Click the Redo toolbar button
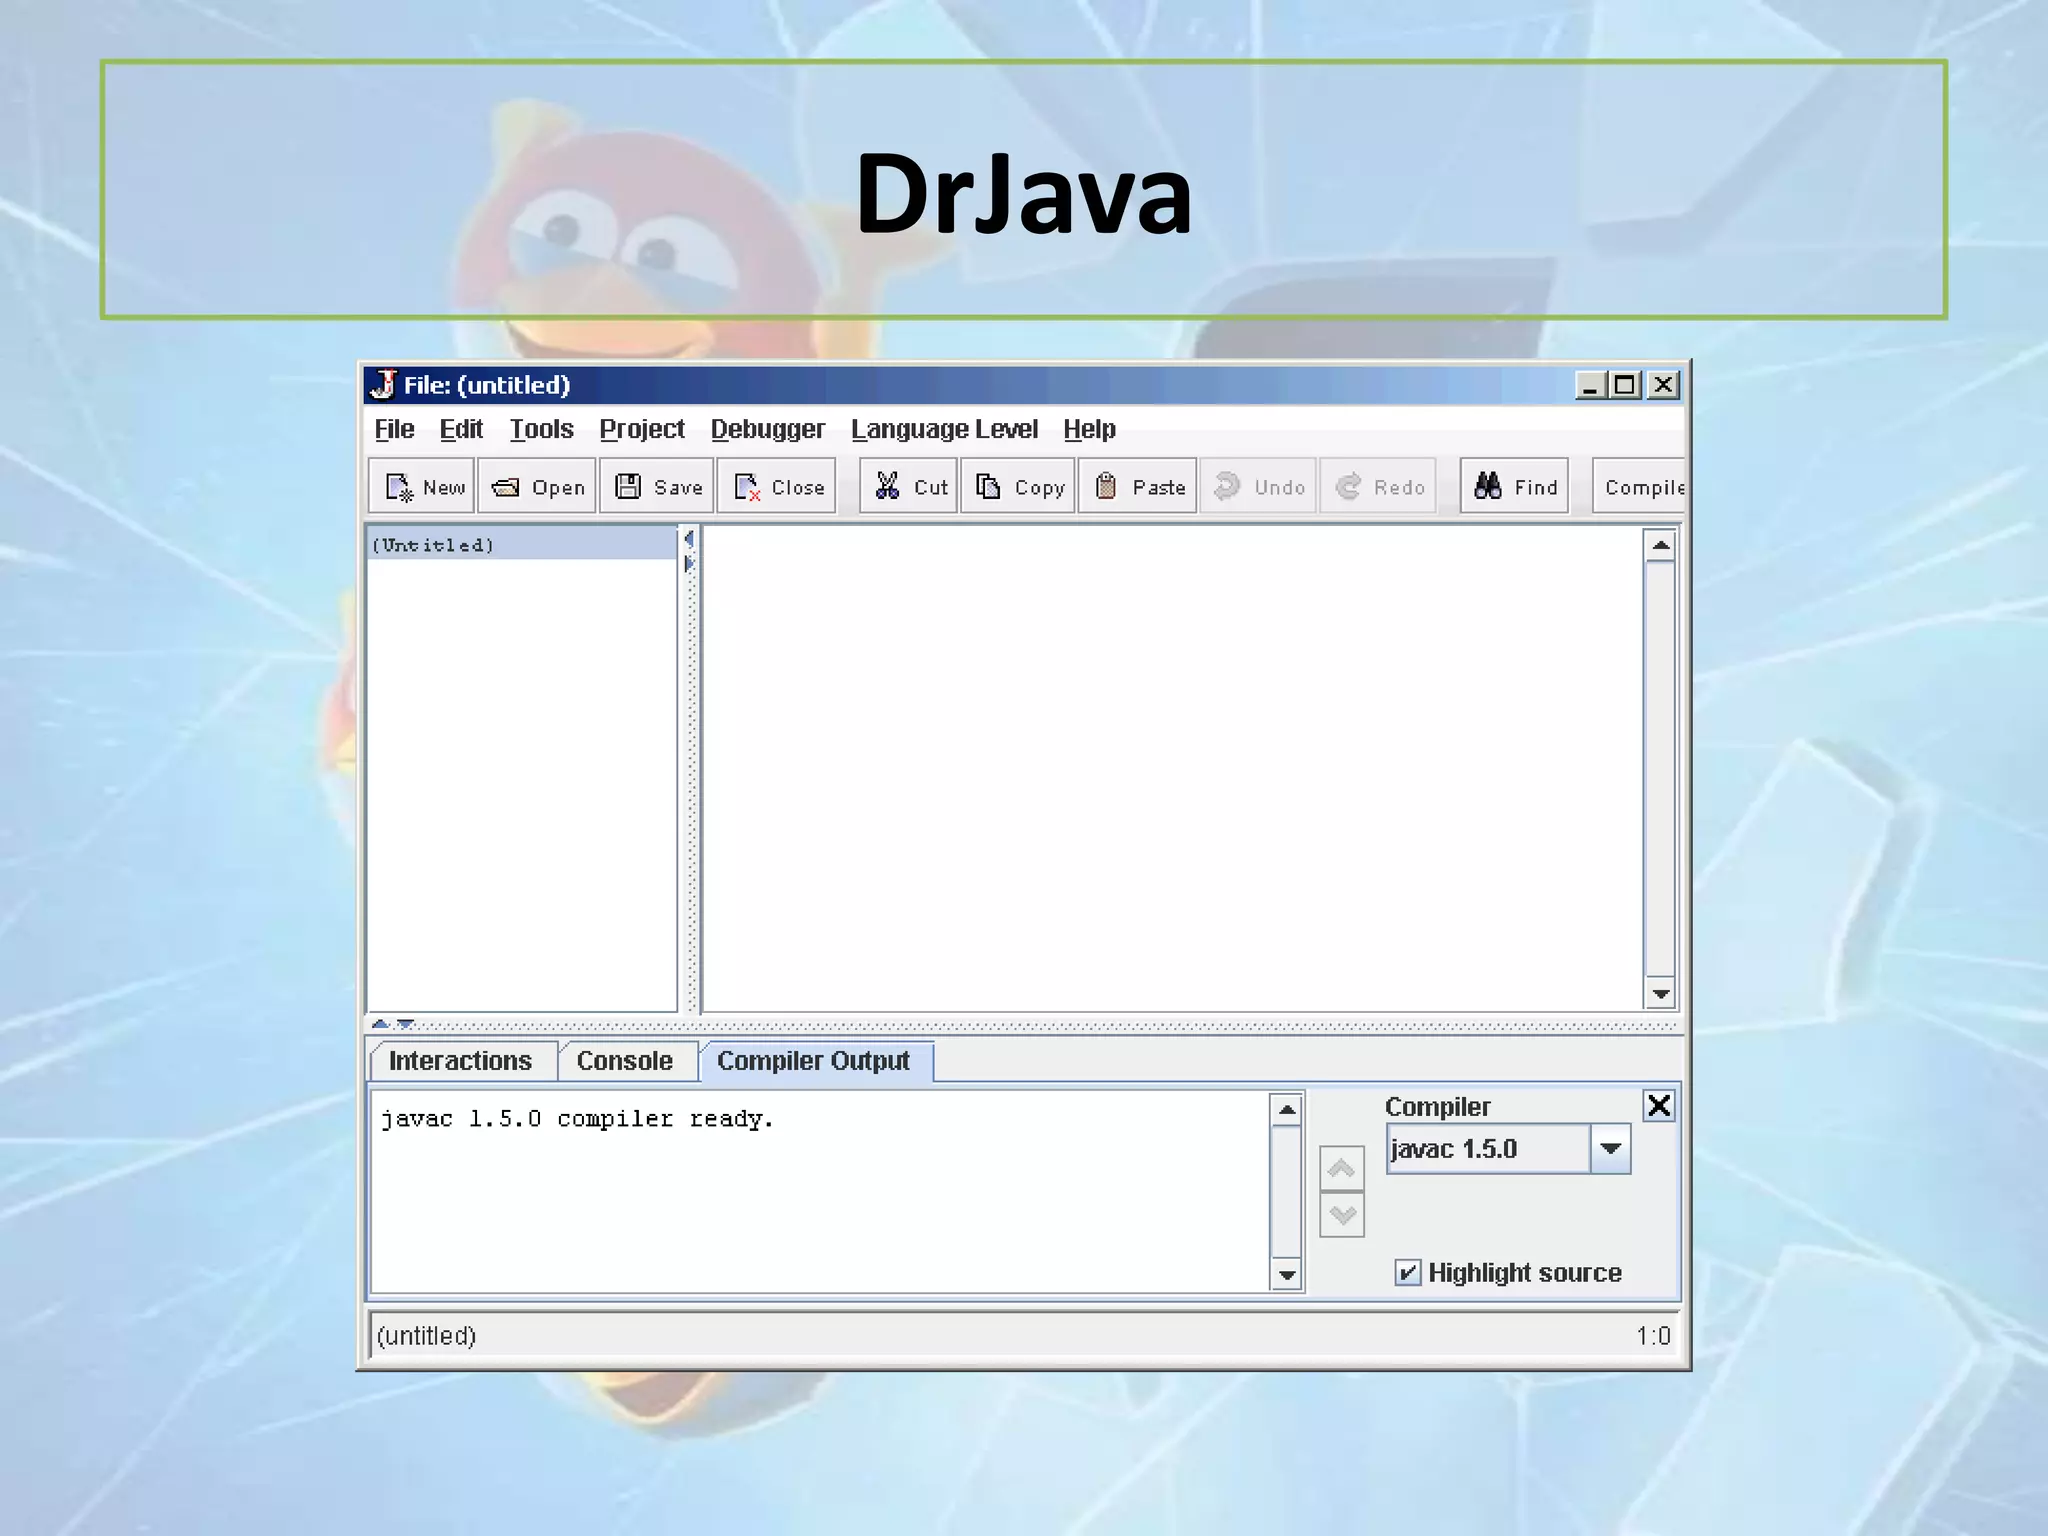Screen dimensions: 2048x1536 point(1378,487)
